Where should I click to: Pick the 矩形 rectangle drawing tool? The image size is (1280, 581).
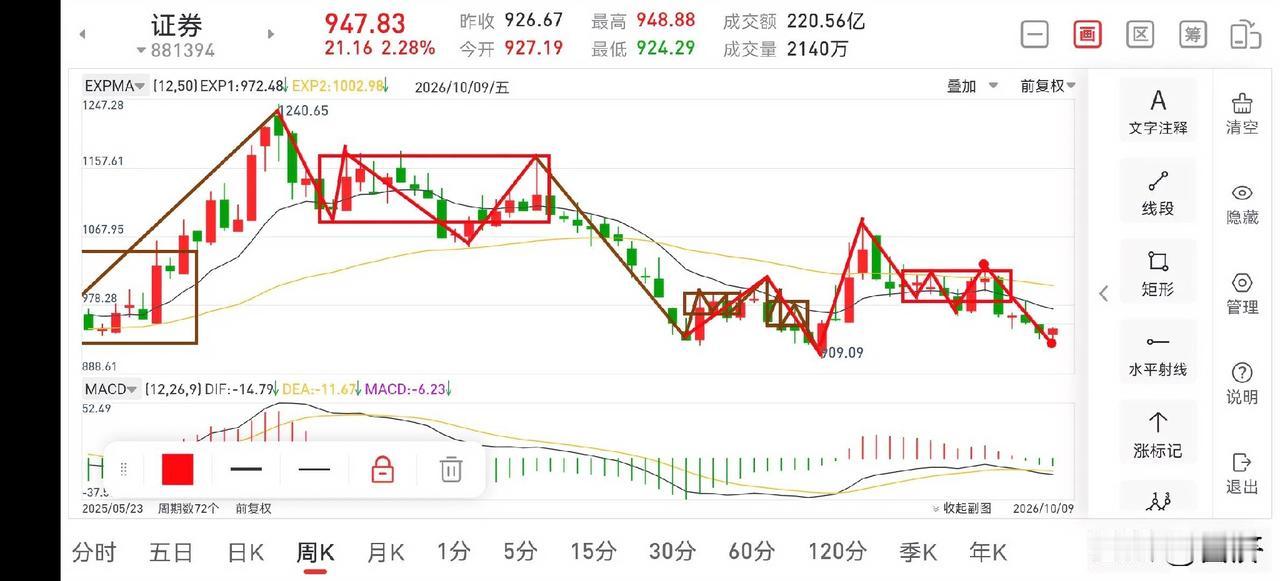tap(1158, 274)
